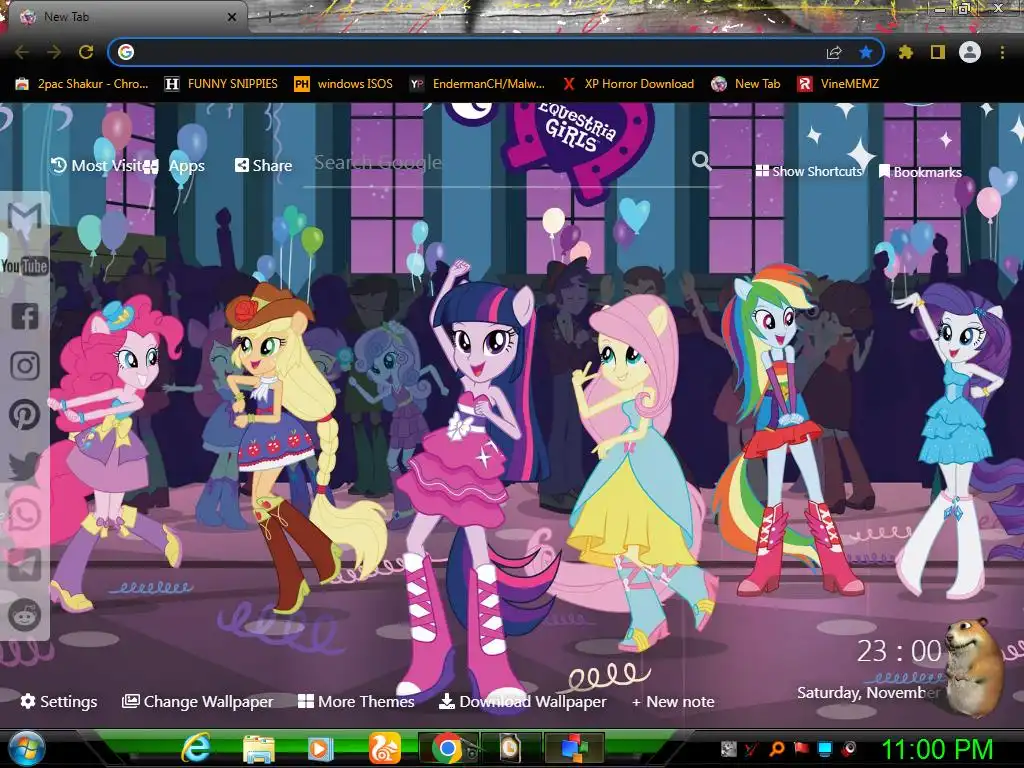Click the Share button
This screenshot has width=1024, height=768.
[x=263, y=166]
